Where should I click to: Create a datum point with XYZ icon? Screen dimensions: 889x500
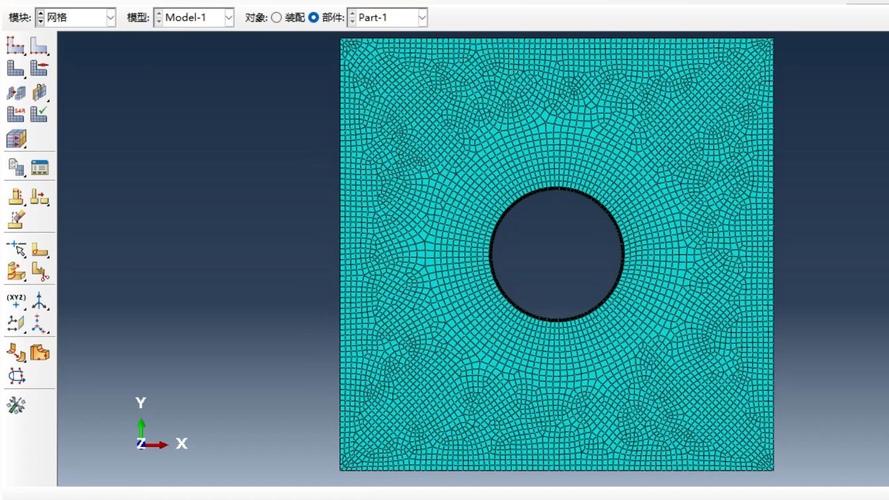coord(16,300)
